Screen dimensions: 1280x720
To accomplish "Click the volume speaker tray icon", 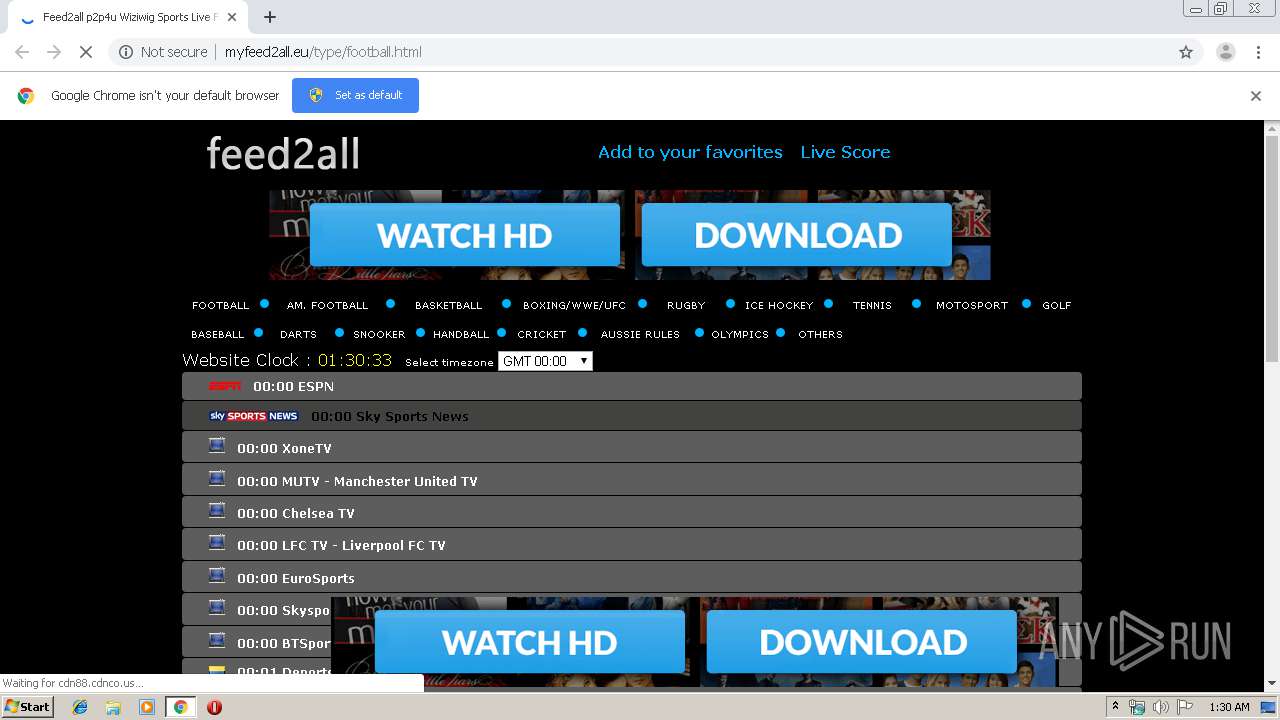I will [x=1160, y=707].
